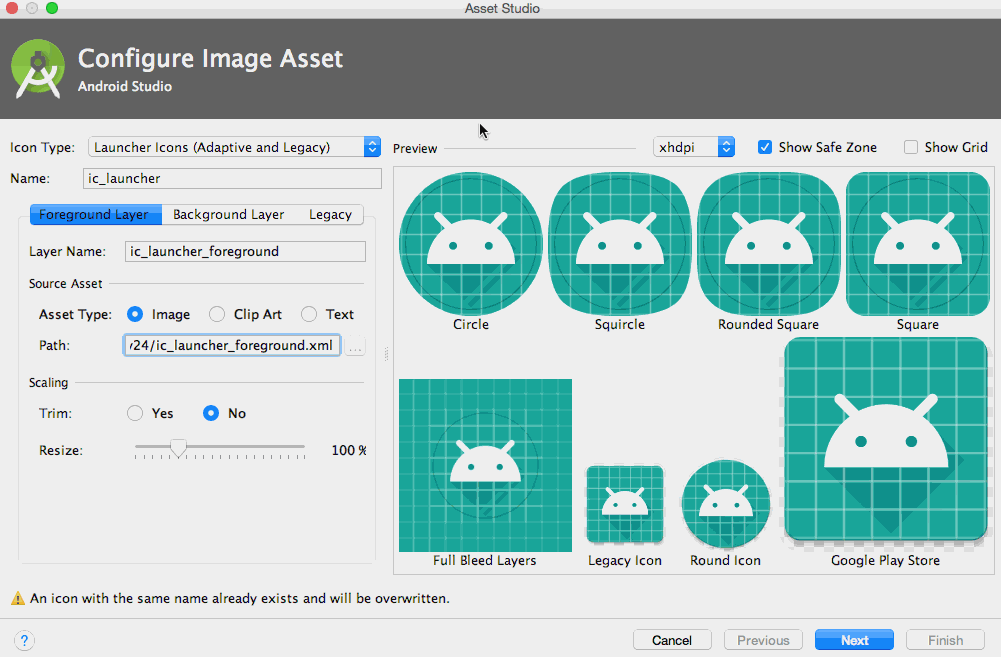The height and width of the screenshot is (657, 1001).
Task: Open the xhdpi density dropdown
Action: (x=694, y=147)
